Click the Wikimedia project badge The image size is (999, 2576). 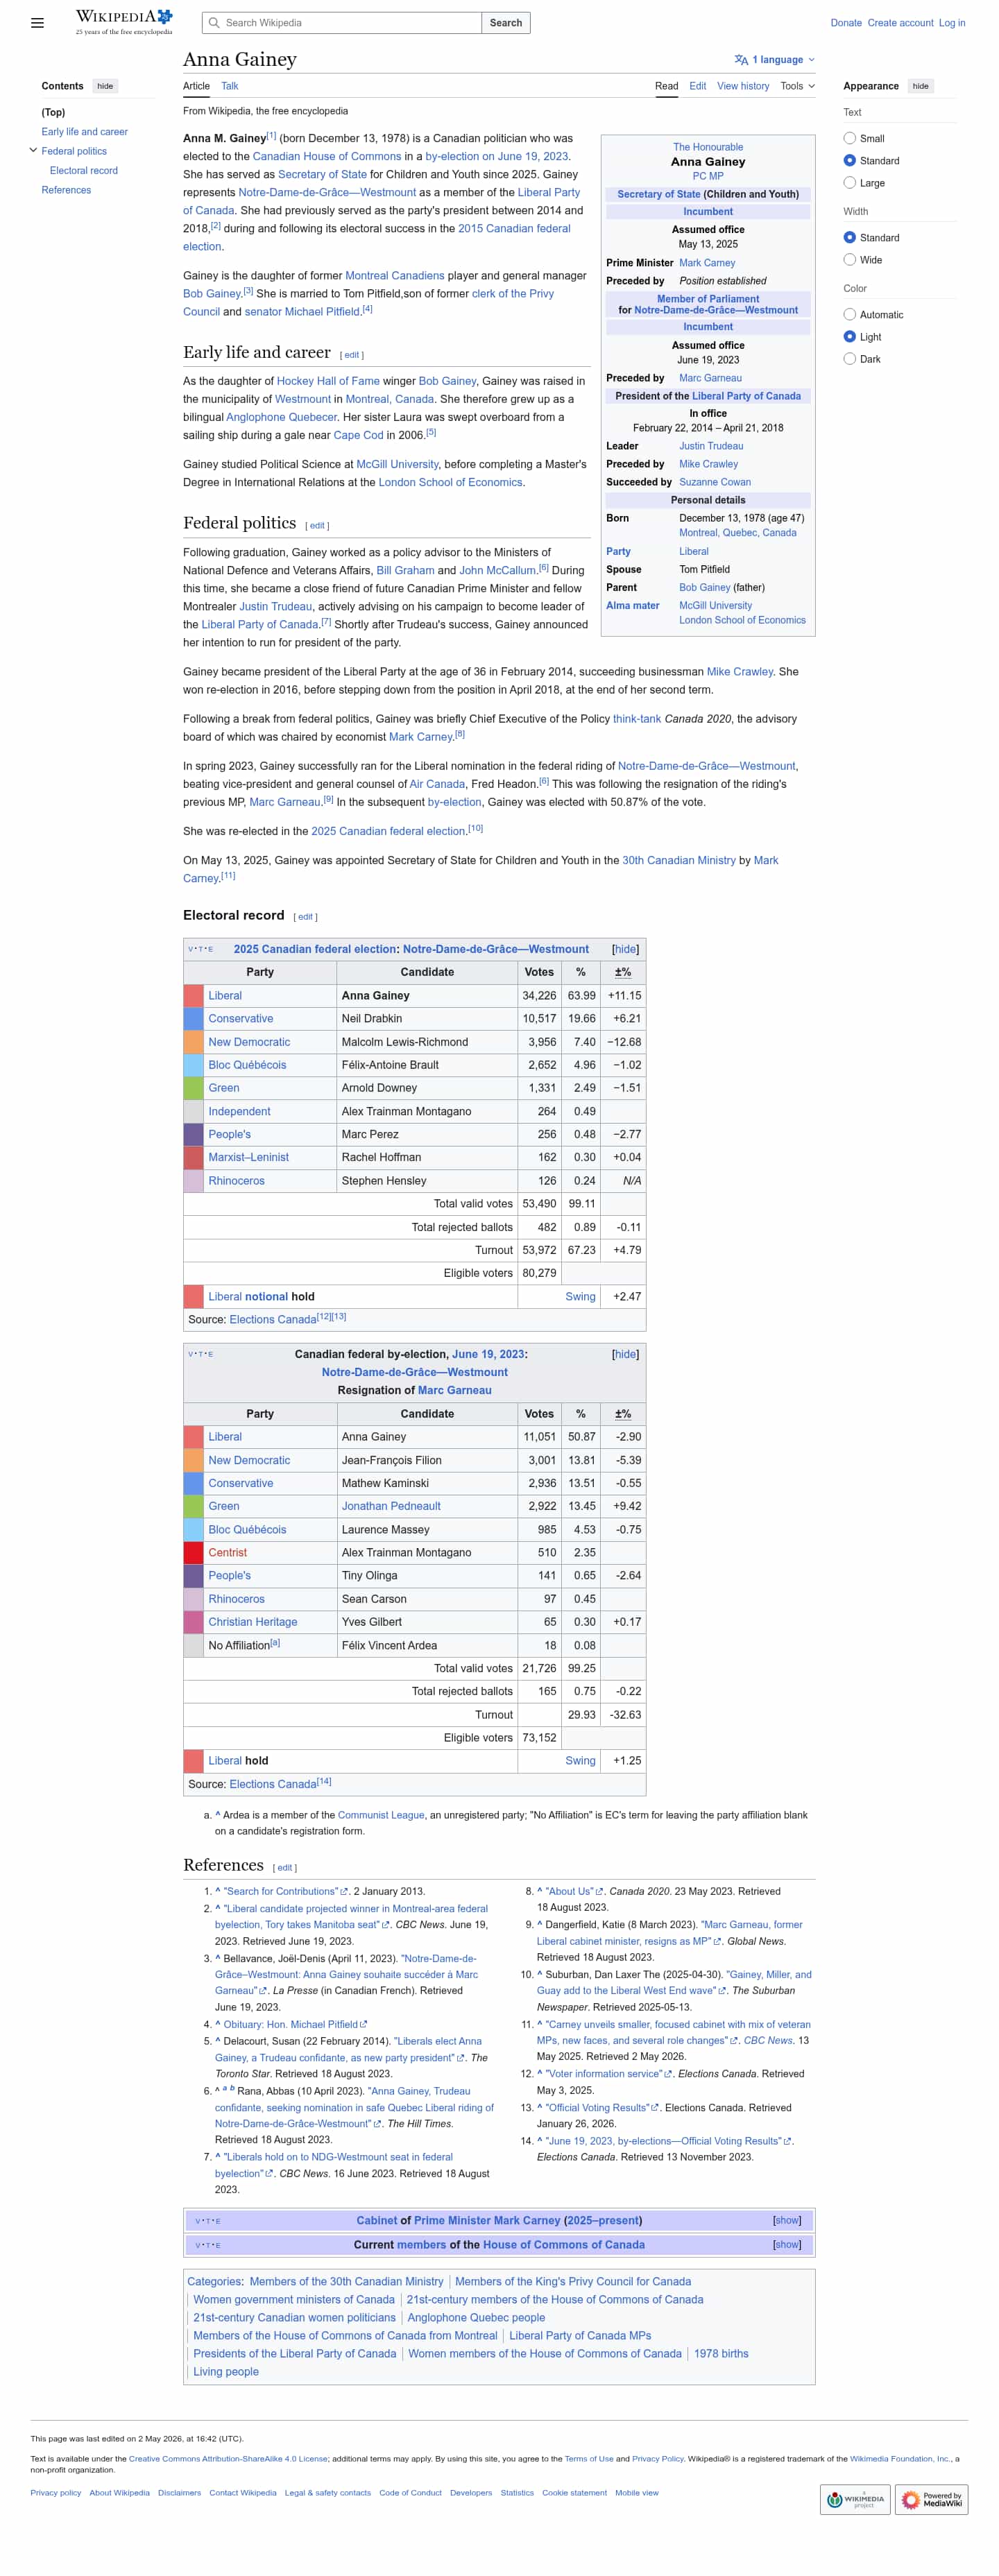pos(855,2499)
